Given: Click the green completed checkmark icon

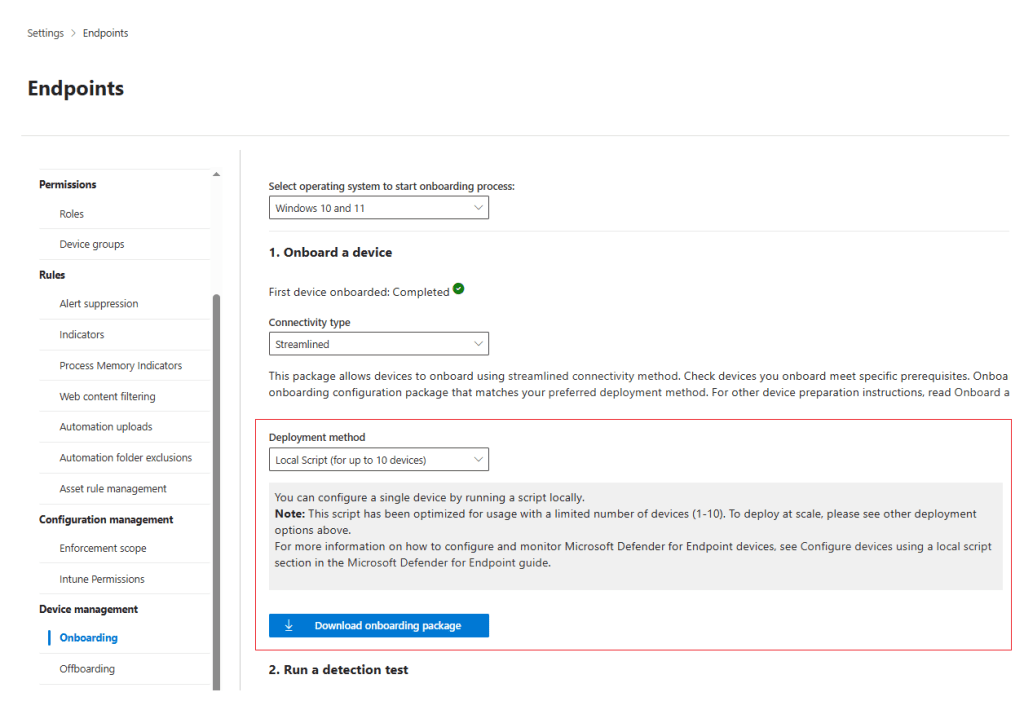Looking at the screenshot, I should (458, 288).
